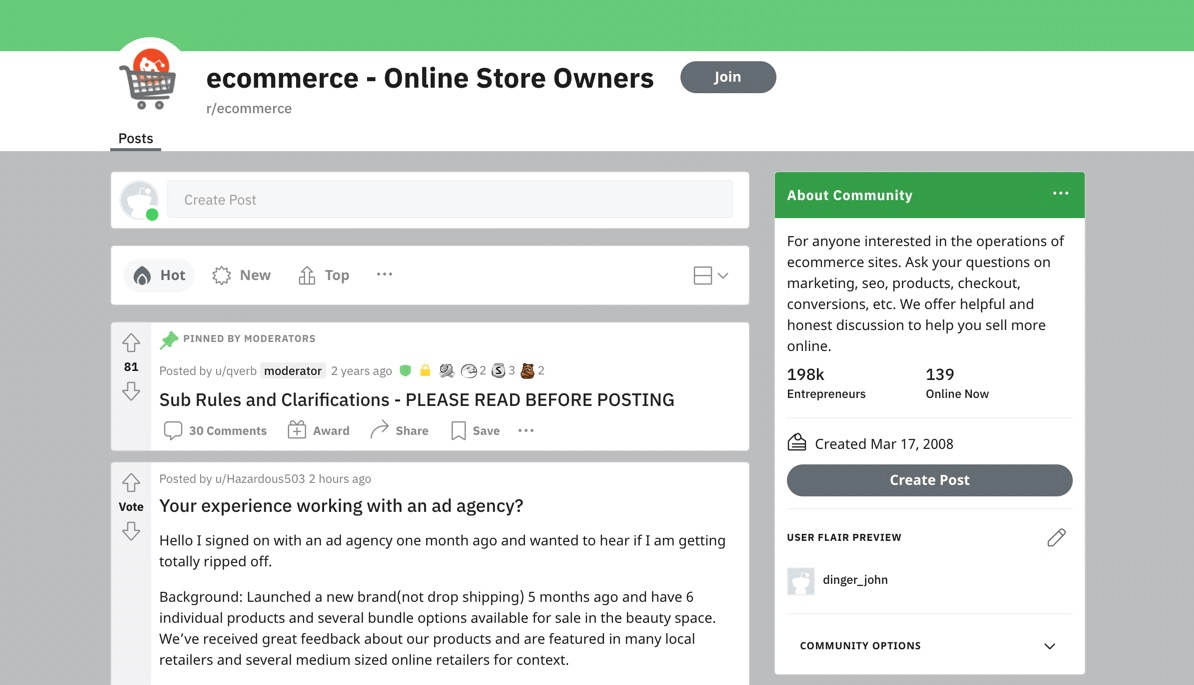Upvote the pinned Sub Rules post
1194x685 pixels.
[x=131, y=342]
